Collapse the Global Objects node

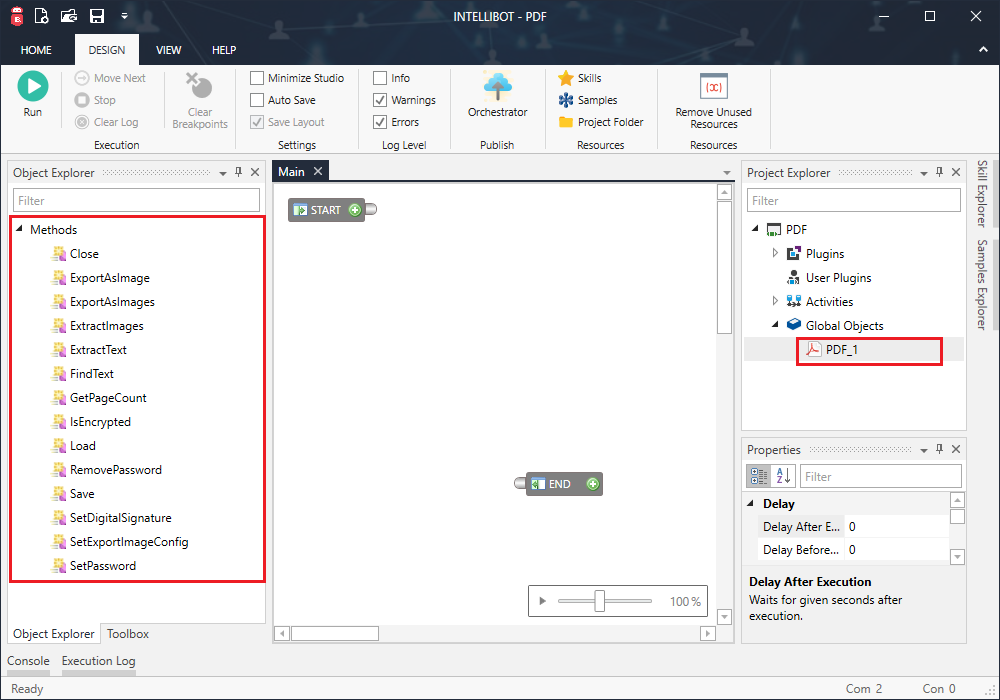point(775,324)
